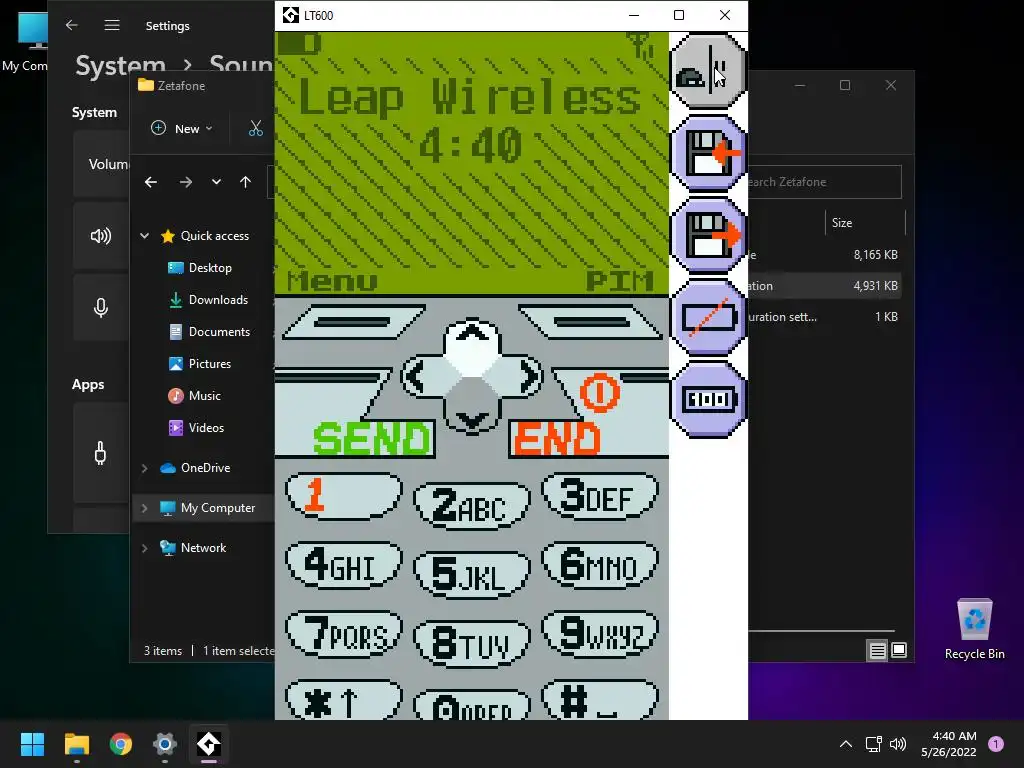Open the New dropdown in Zetafone explorer

[182, 129]
